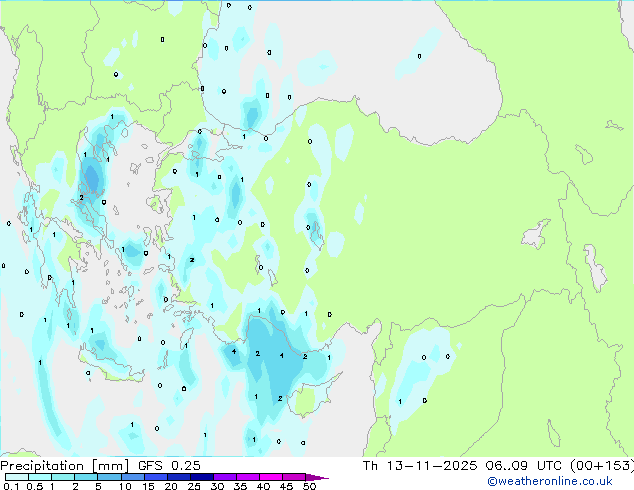Select the 5–10 mm legend swatch

click(109, 477)
